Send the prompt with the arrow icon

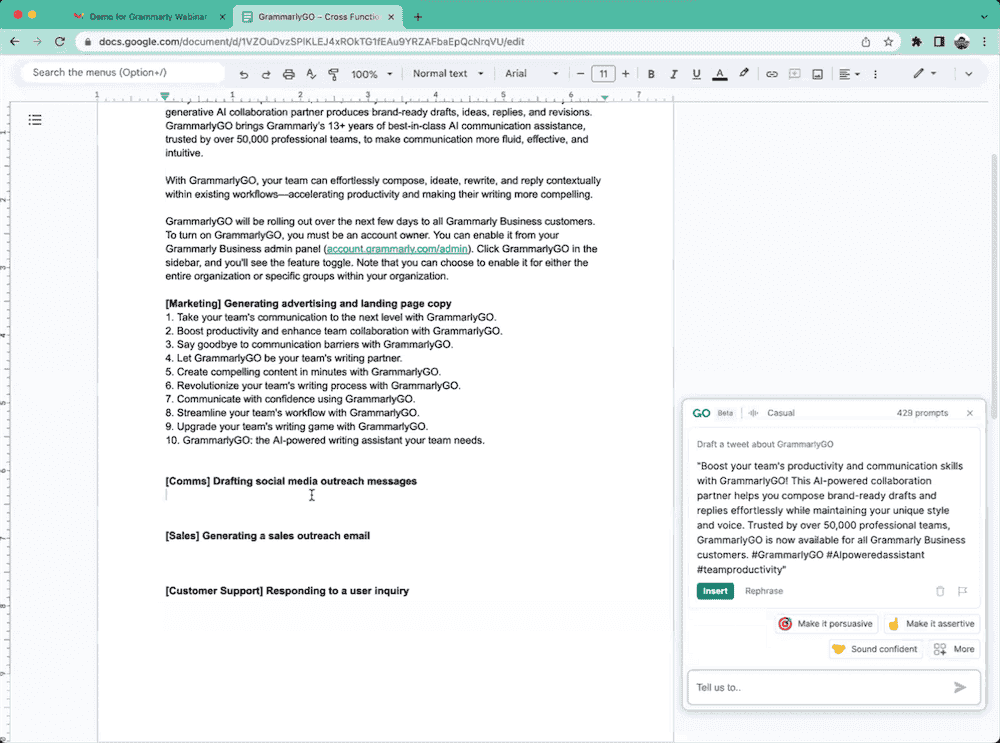click(x=960, y=687)
